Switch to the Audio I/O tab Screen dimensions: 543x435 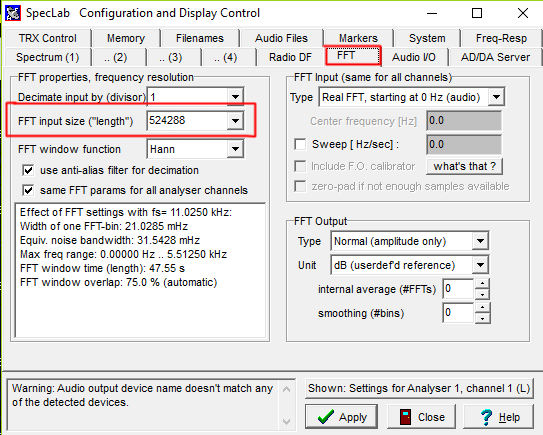(x=414, y=57)
